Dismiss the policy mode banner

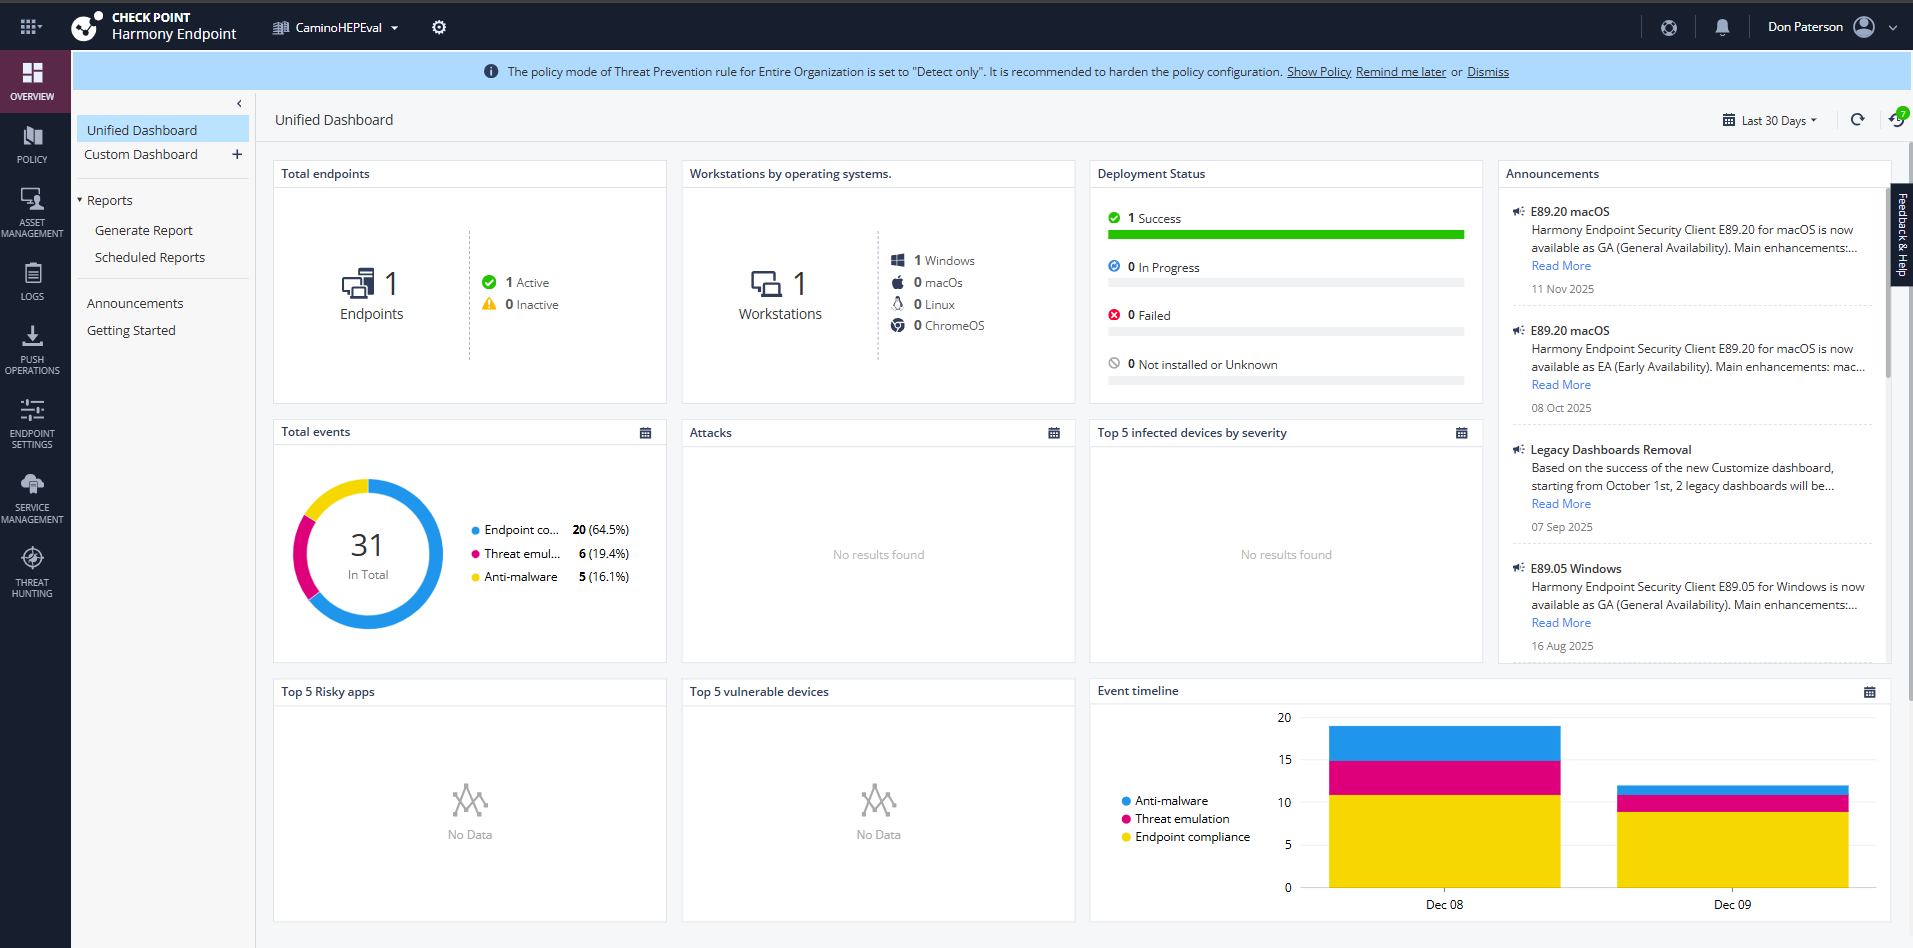(x=1488, y=72)
